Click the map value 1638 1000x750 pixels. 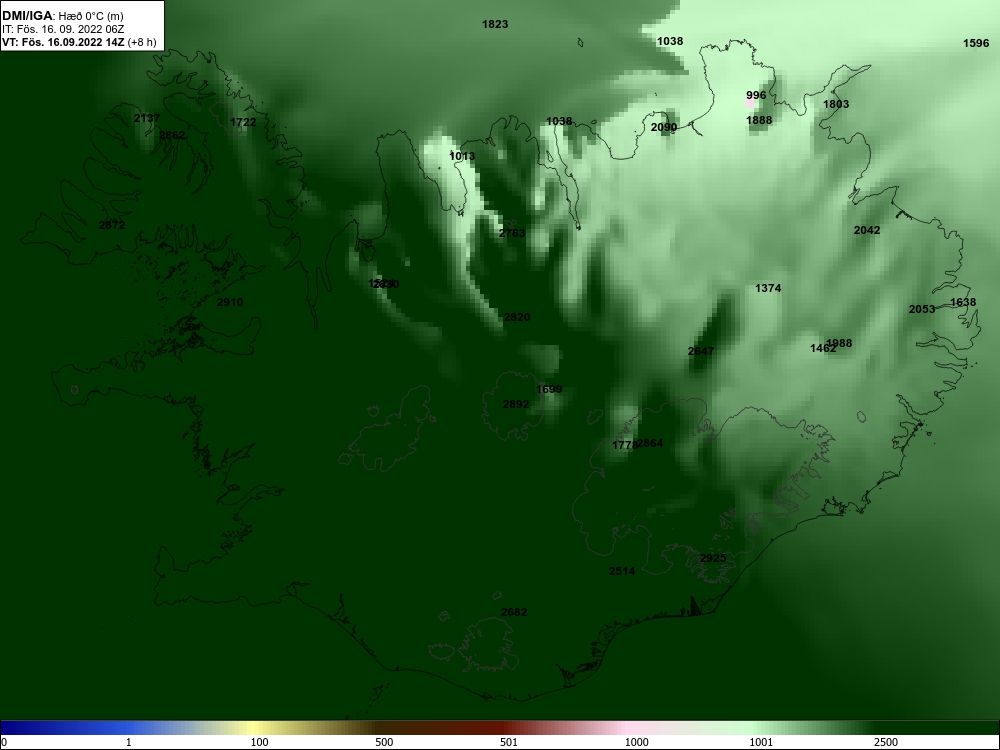(963, 302)
